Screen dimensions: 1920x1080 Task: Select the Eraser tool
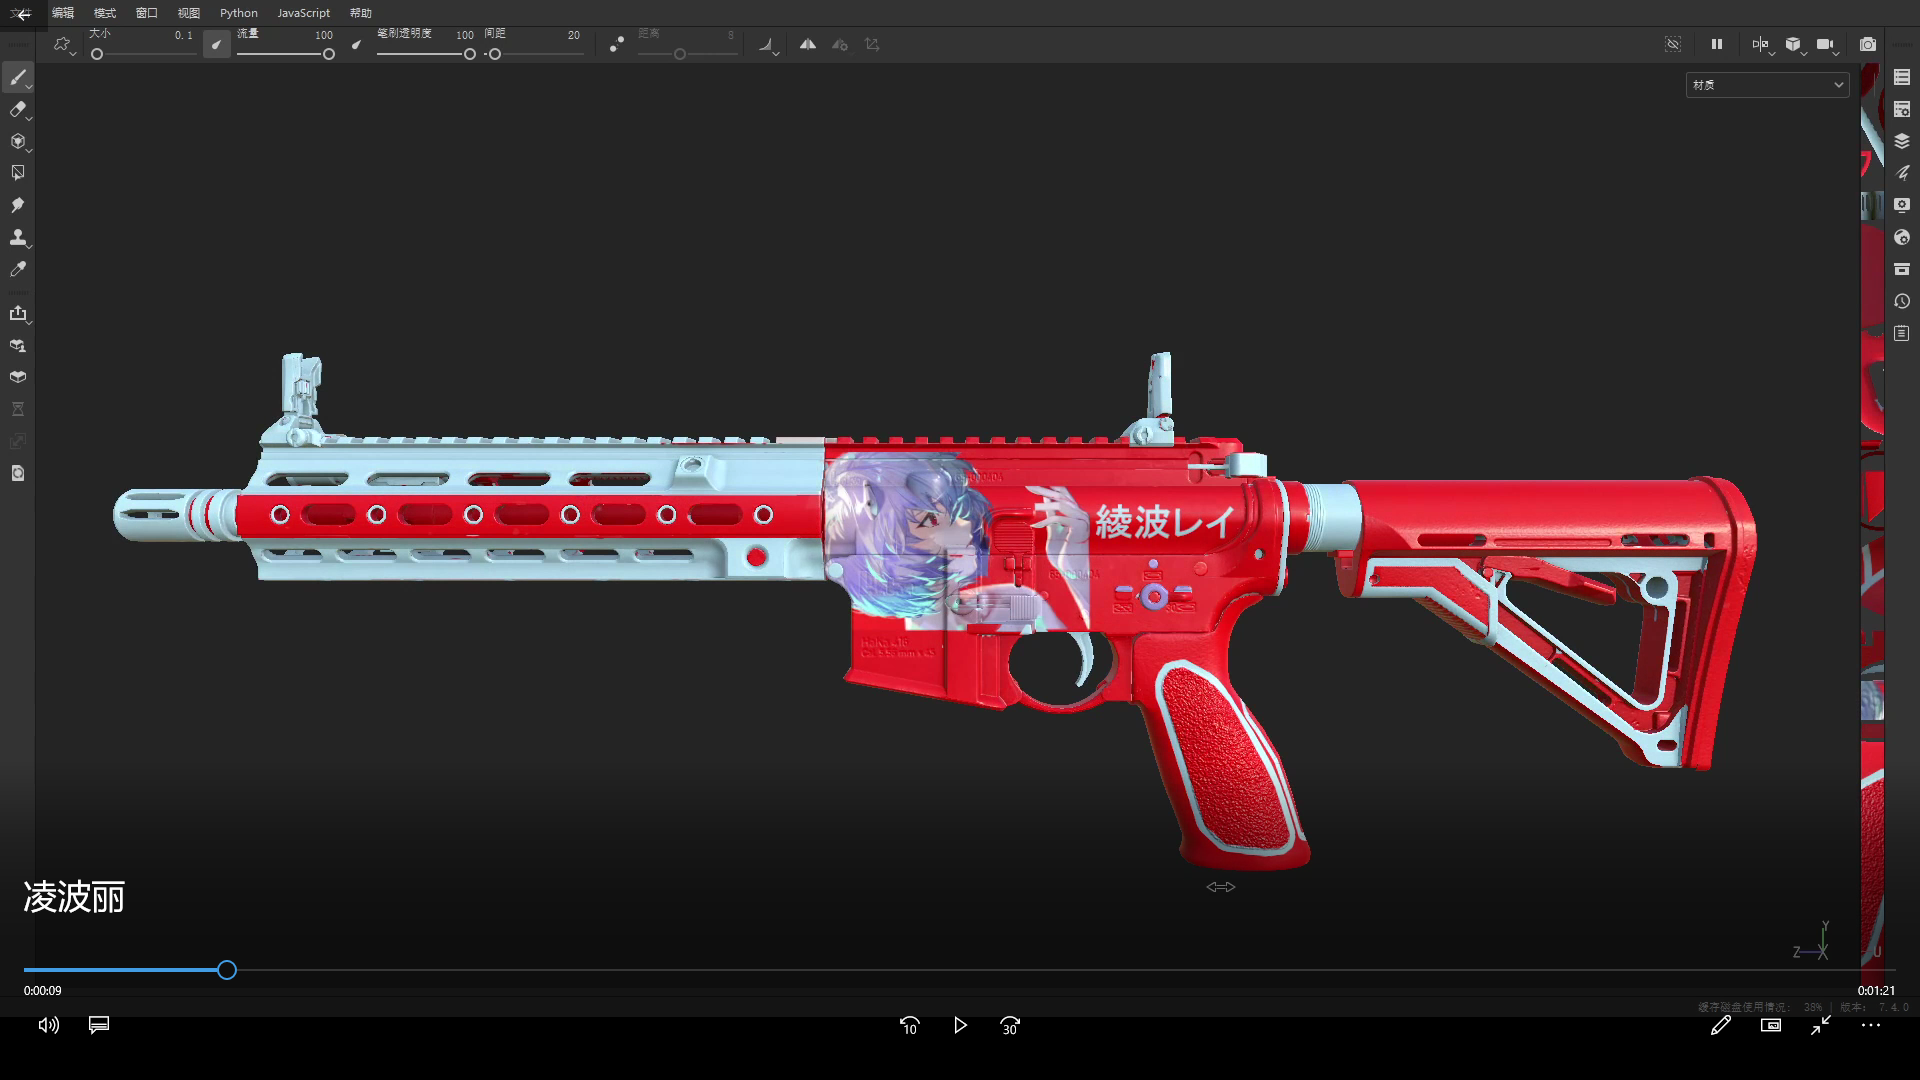pos(18,109)
